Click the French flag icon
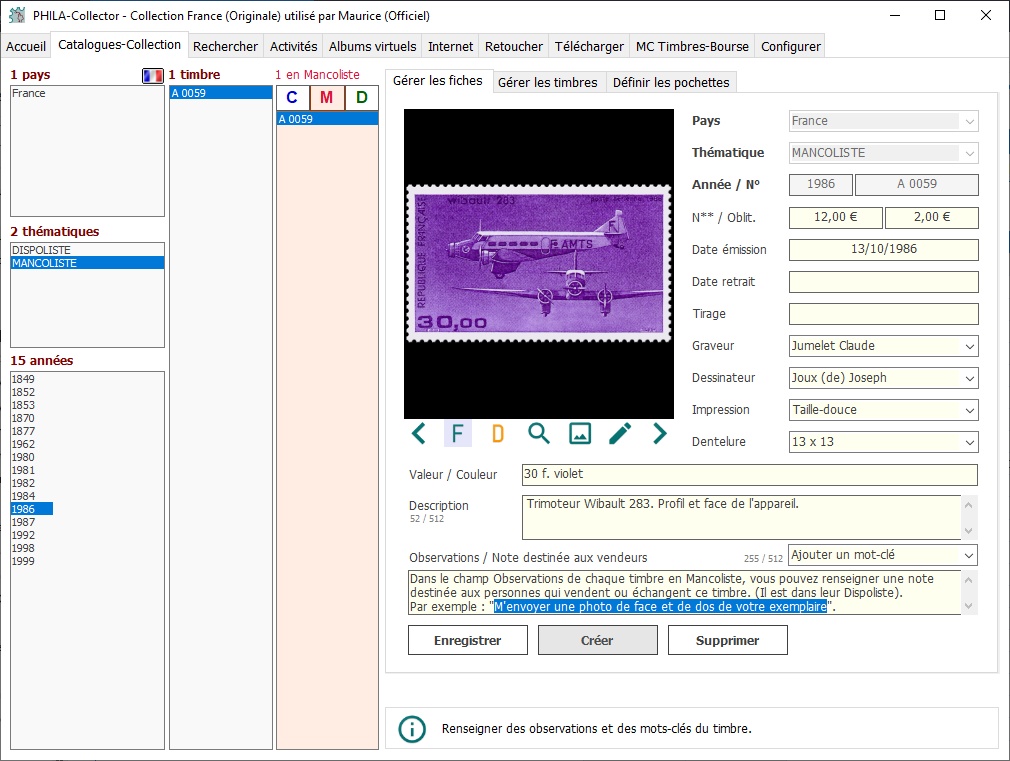 pyautogui.click(x=153, y=75)
